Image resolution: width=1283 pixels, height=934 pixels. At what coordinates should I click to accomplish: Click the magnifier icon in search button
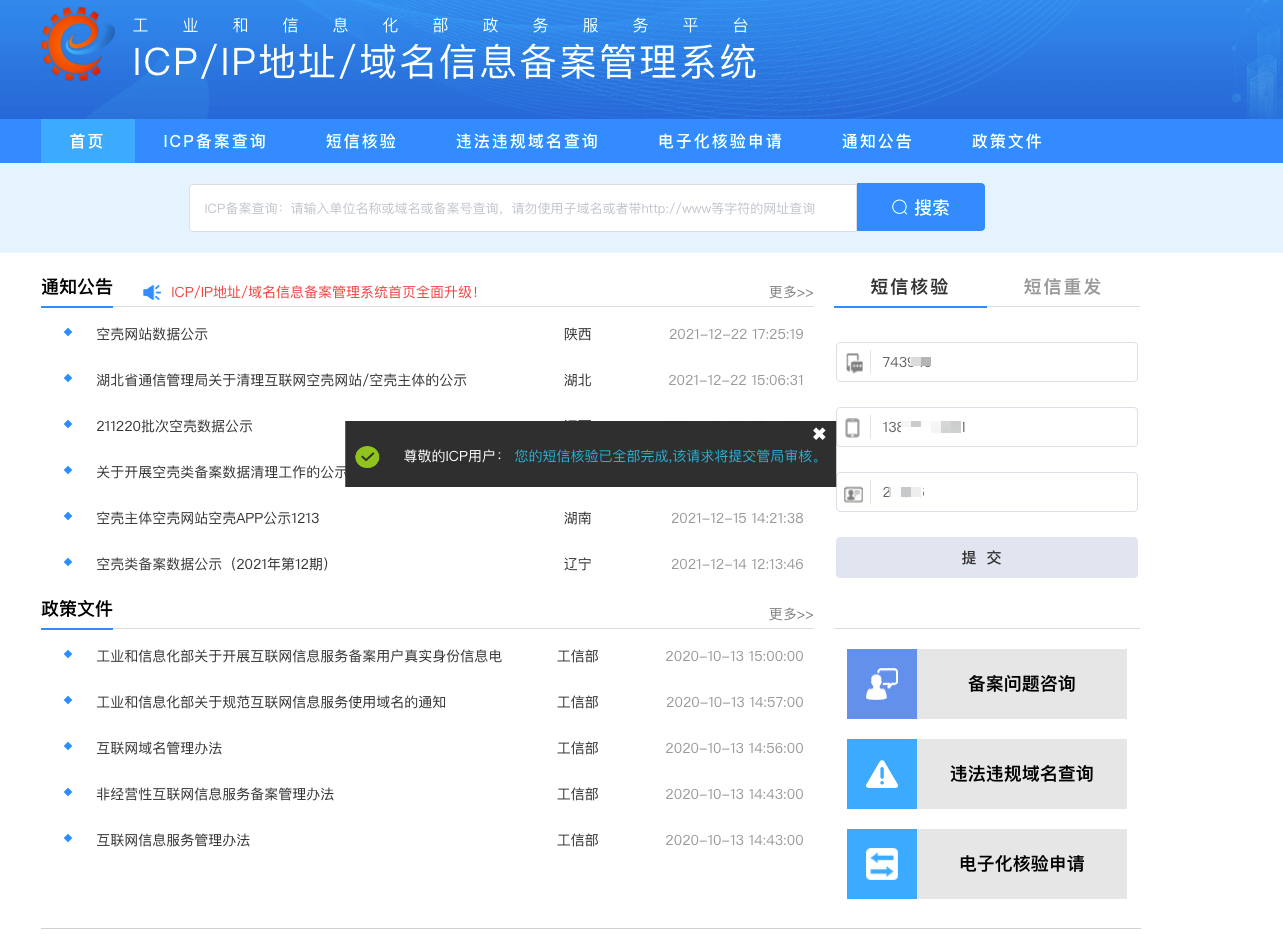tap(900, 207)
